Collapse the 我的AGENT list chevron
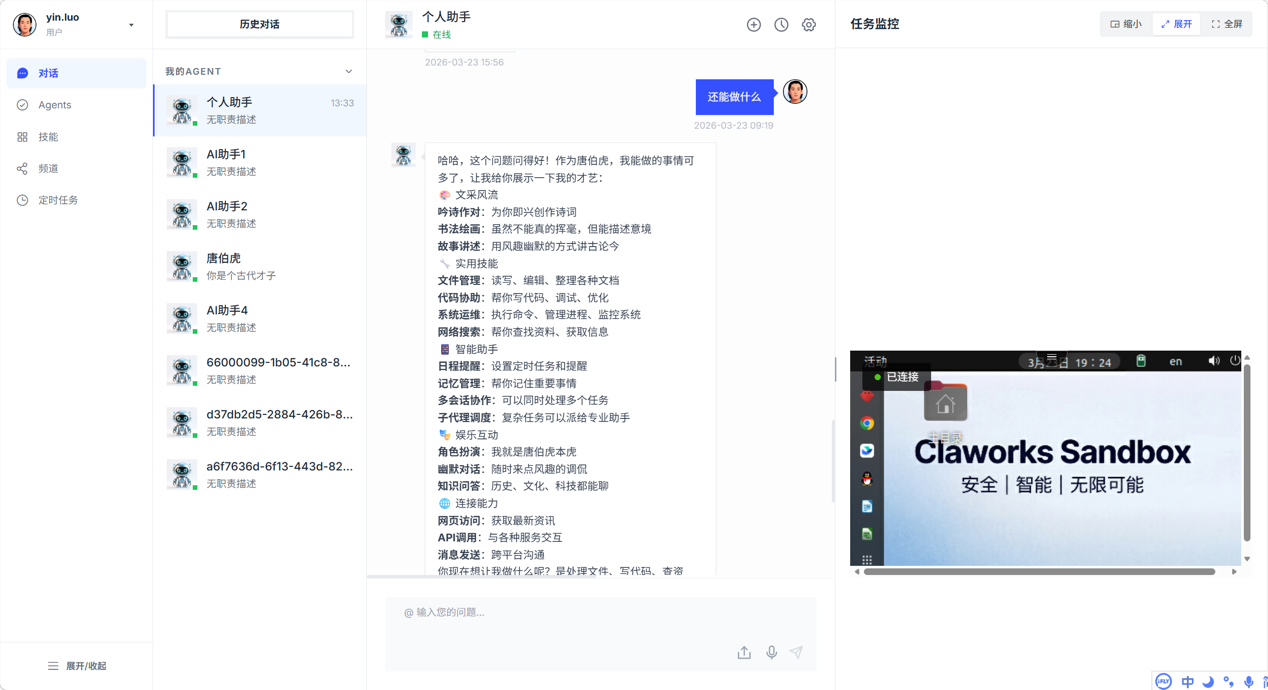Viewport: 1268px width, 690px height. [348, 71]
